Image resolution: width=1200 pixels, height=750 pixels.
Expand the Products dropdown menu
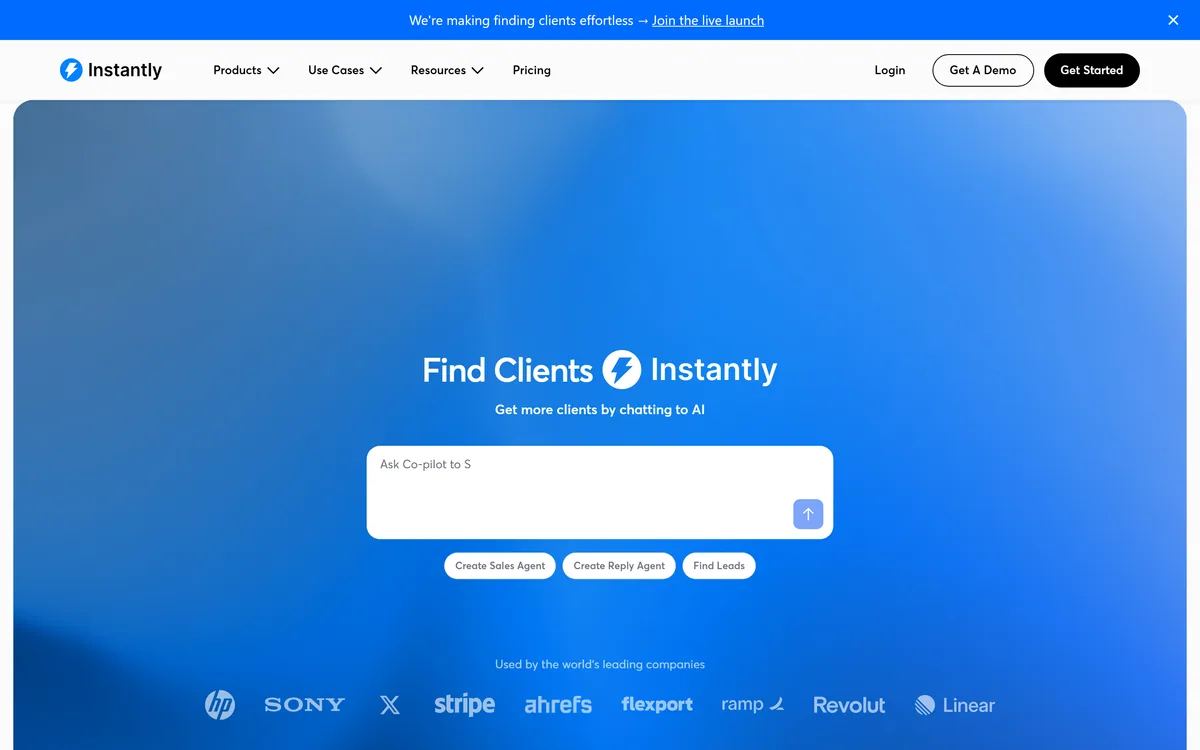point(246,70)
